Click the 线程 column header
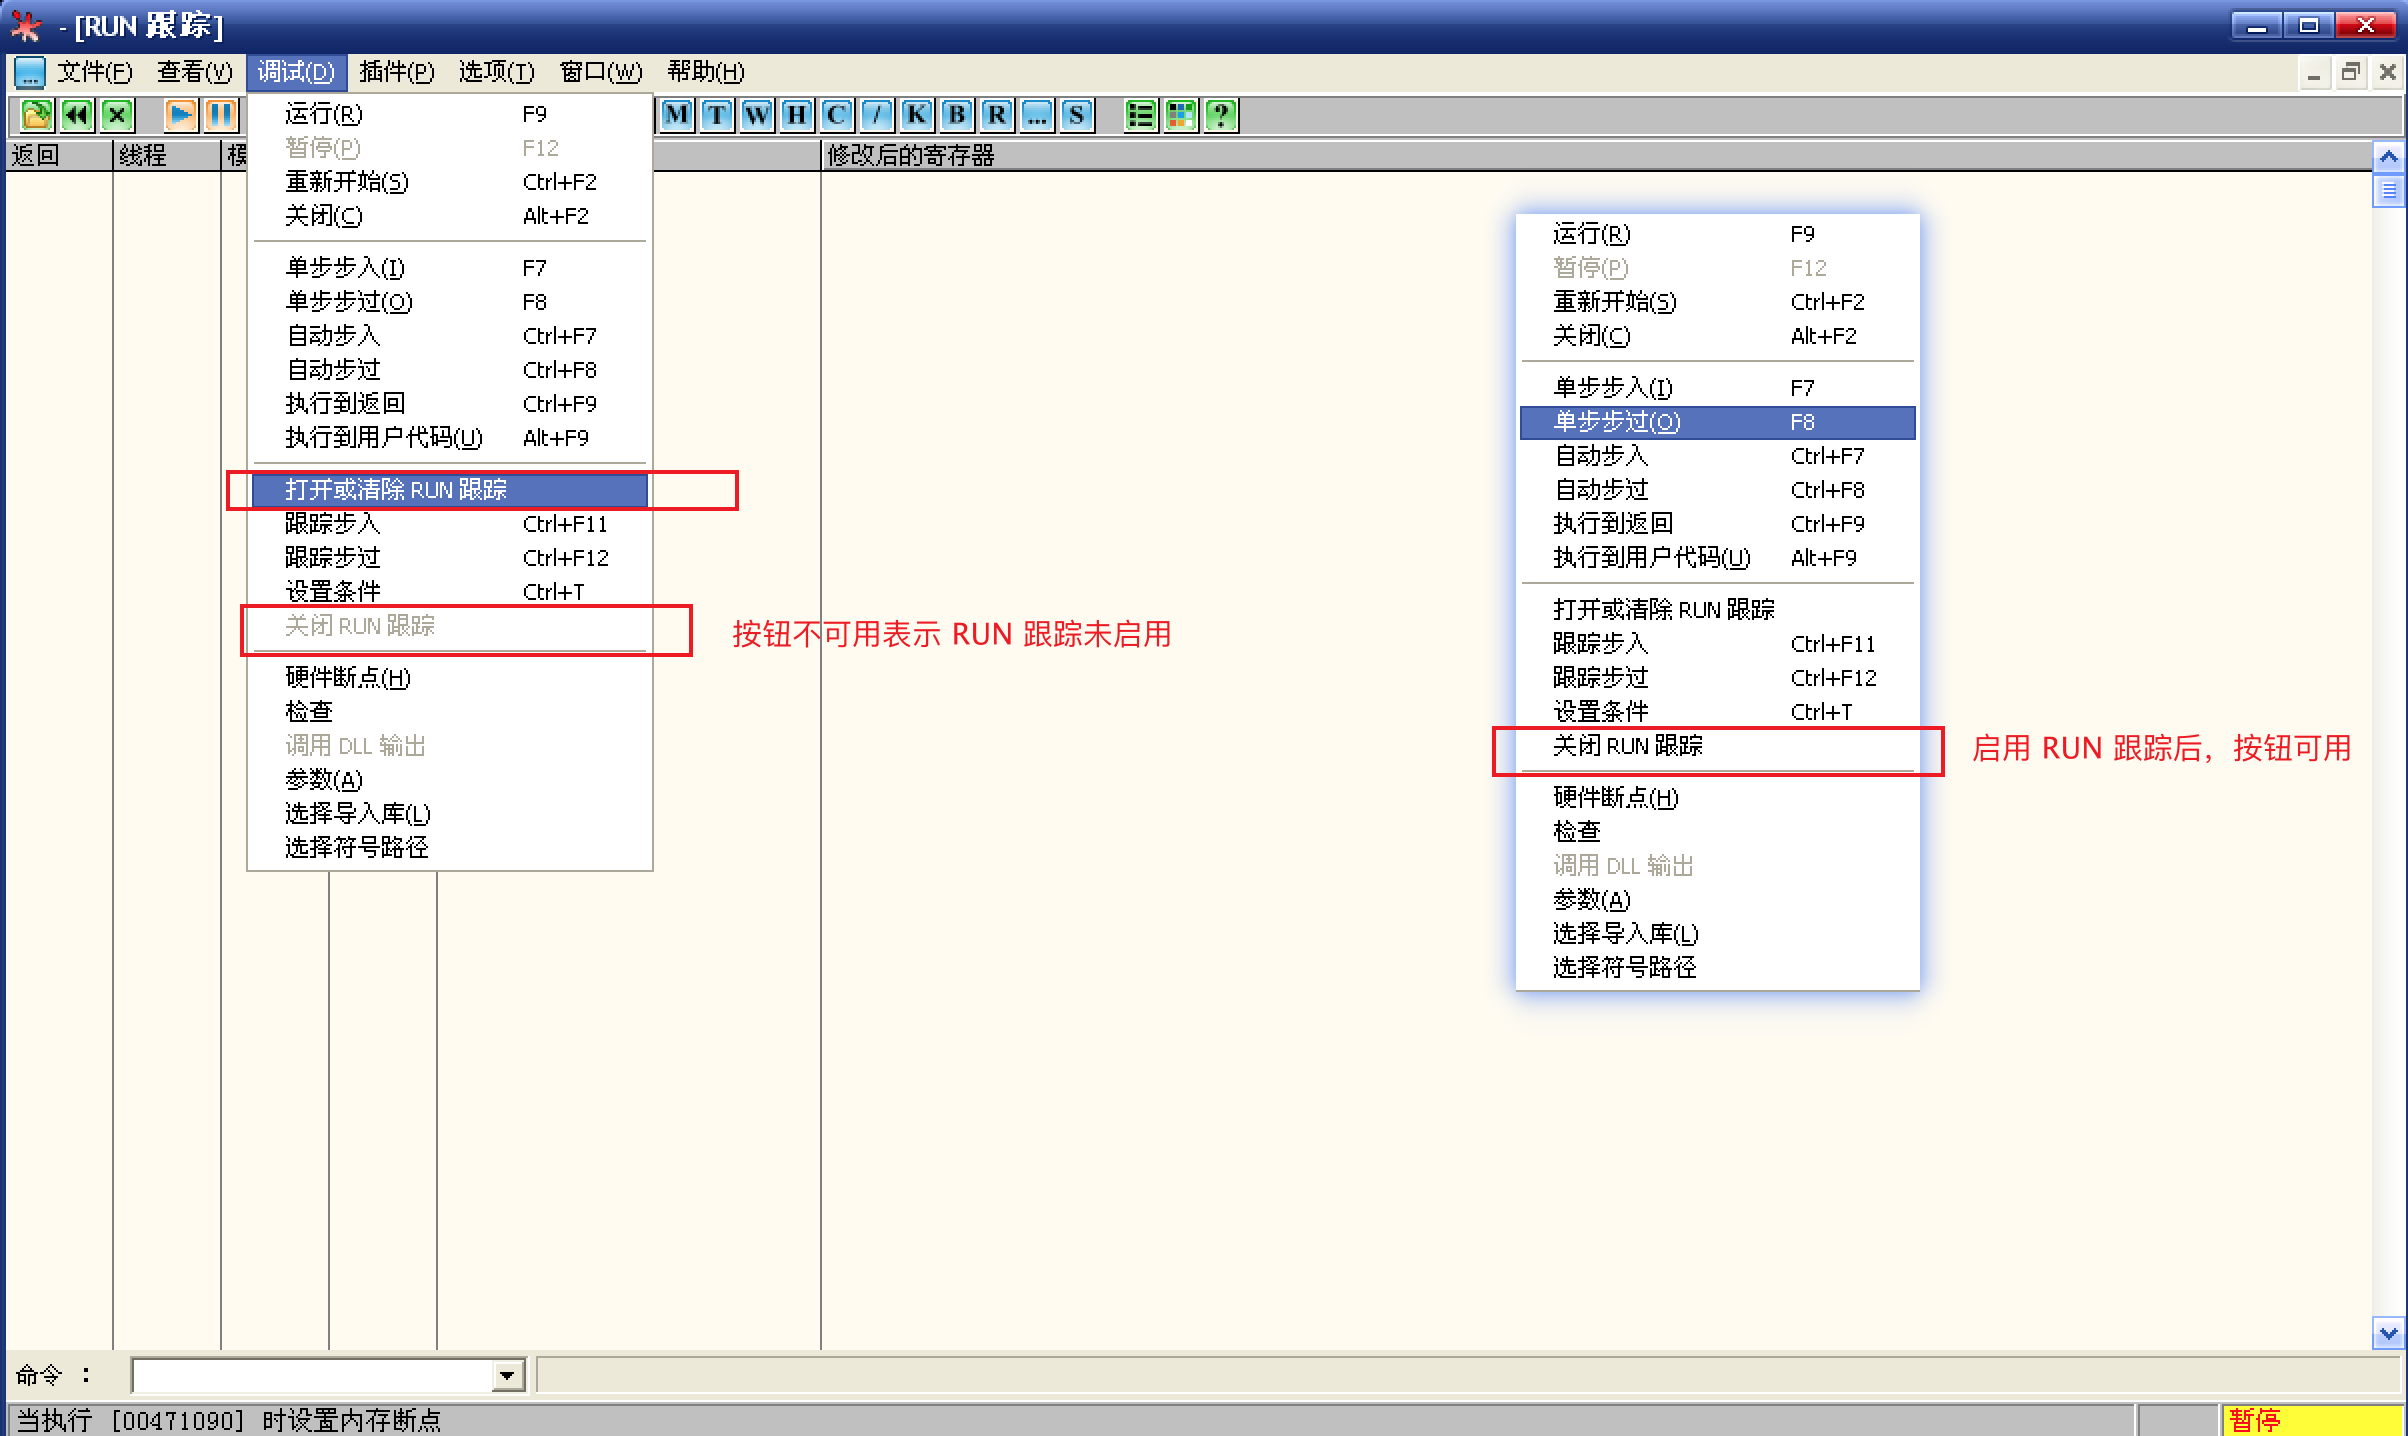The height and width of the screenshot is (1436, 2408). pos(143,156)
